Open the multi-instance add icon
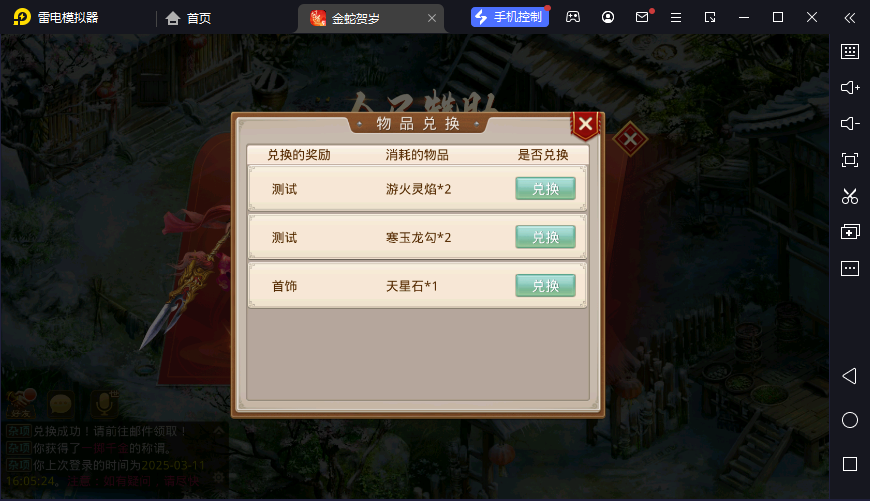This screenshot has width=870, height=501. tap(849, 232)
